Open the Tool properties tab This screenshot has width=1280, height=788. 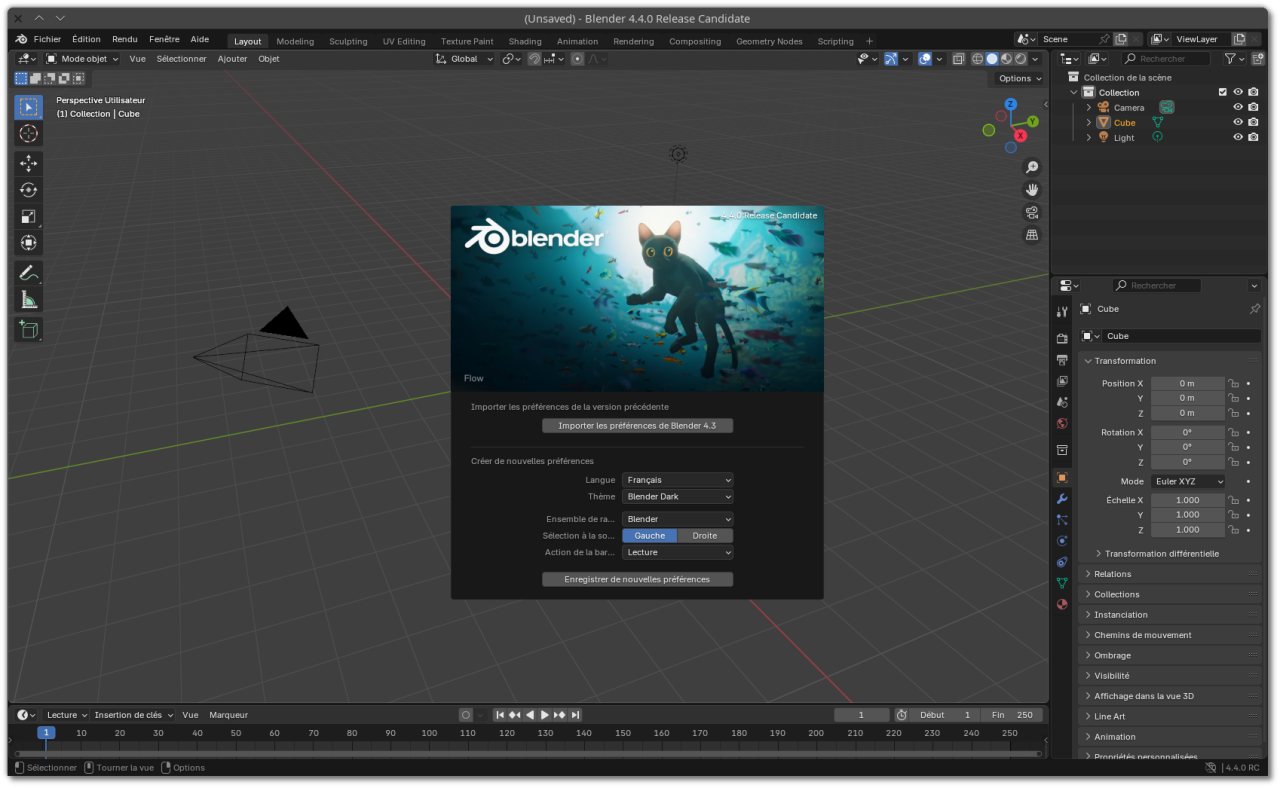pos(1062,312)
